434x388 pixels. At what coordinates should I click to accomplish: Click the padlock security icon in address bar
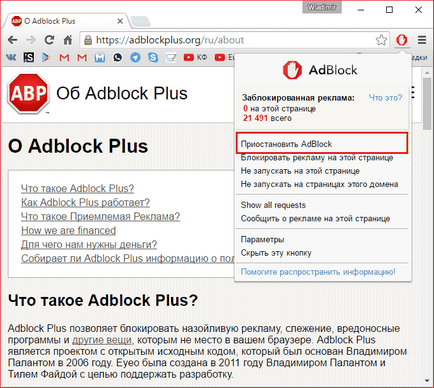88,40
